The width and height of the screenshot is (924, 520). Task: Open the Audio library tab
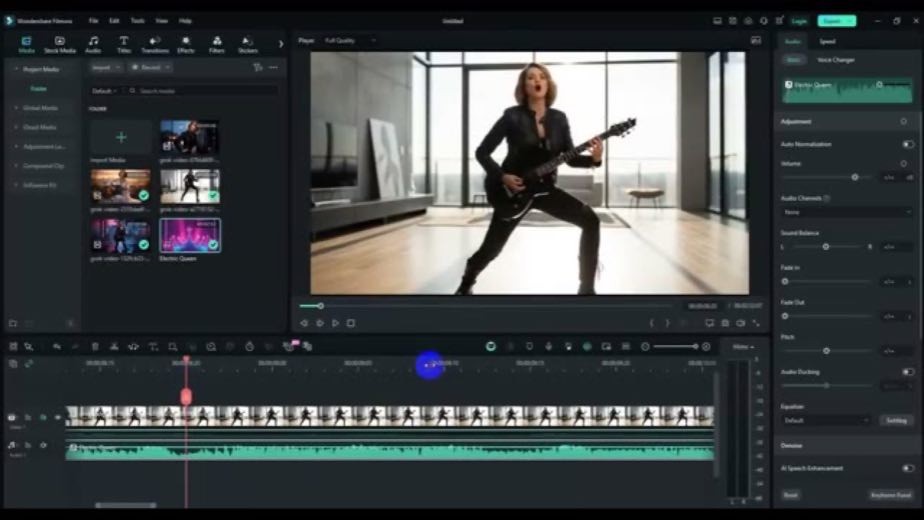(x=93, y=44)
